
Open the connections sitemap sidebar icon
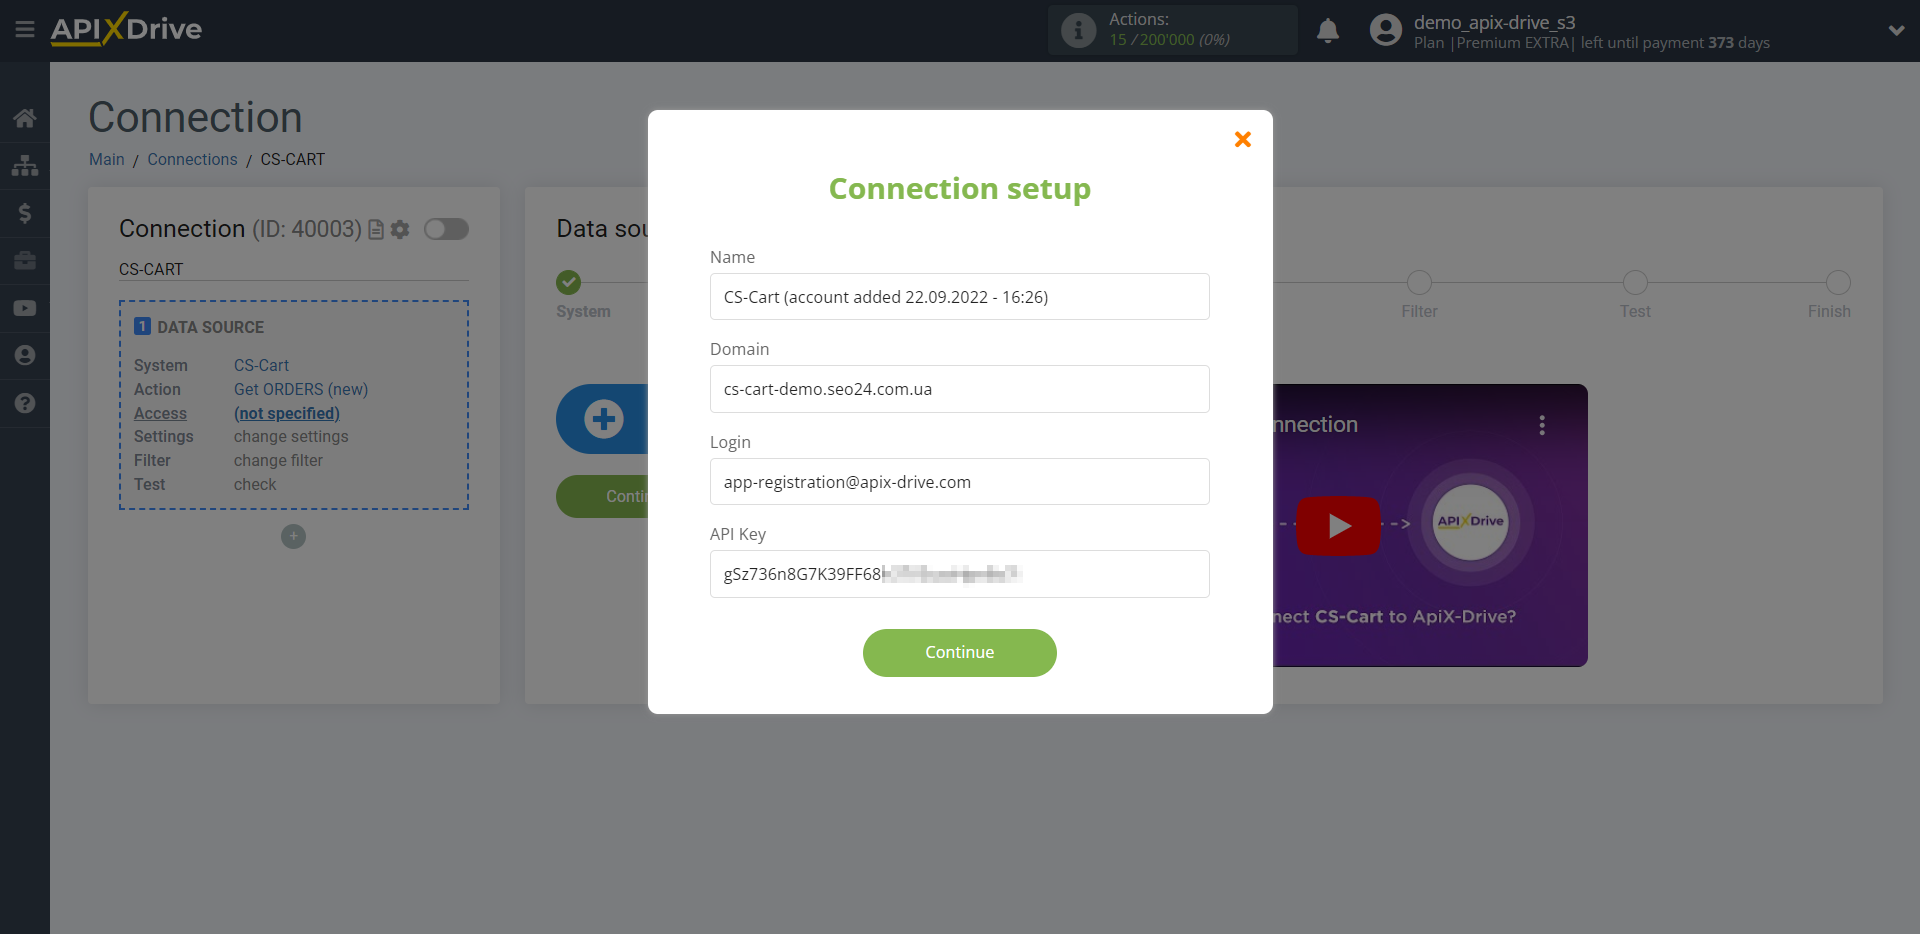click(x=25, y=165)
